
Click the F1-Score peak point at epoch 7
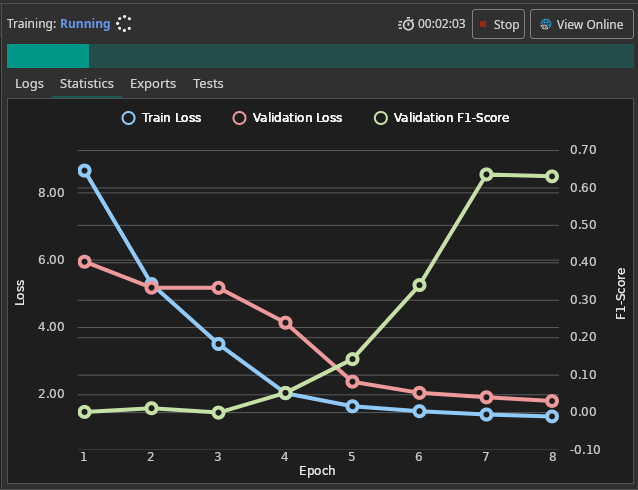(x=486, y=175)
